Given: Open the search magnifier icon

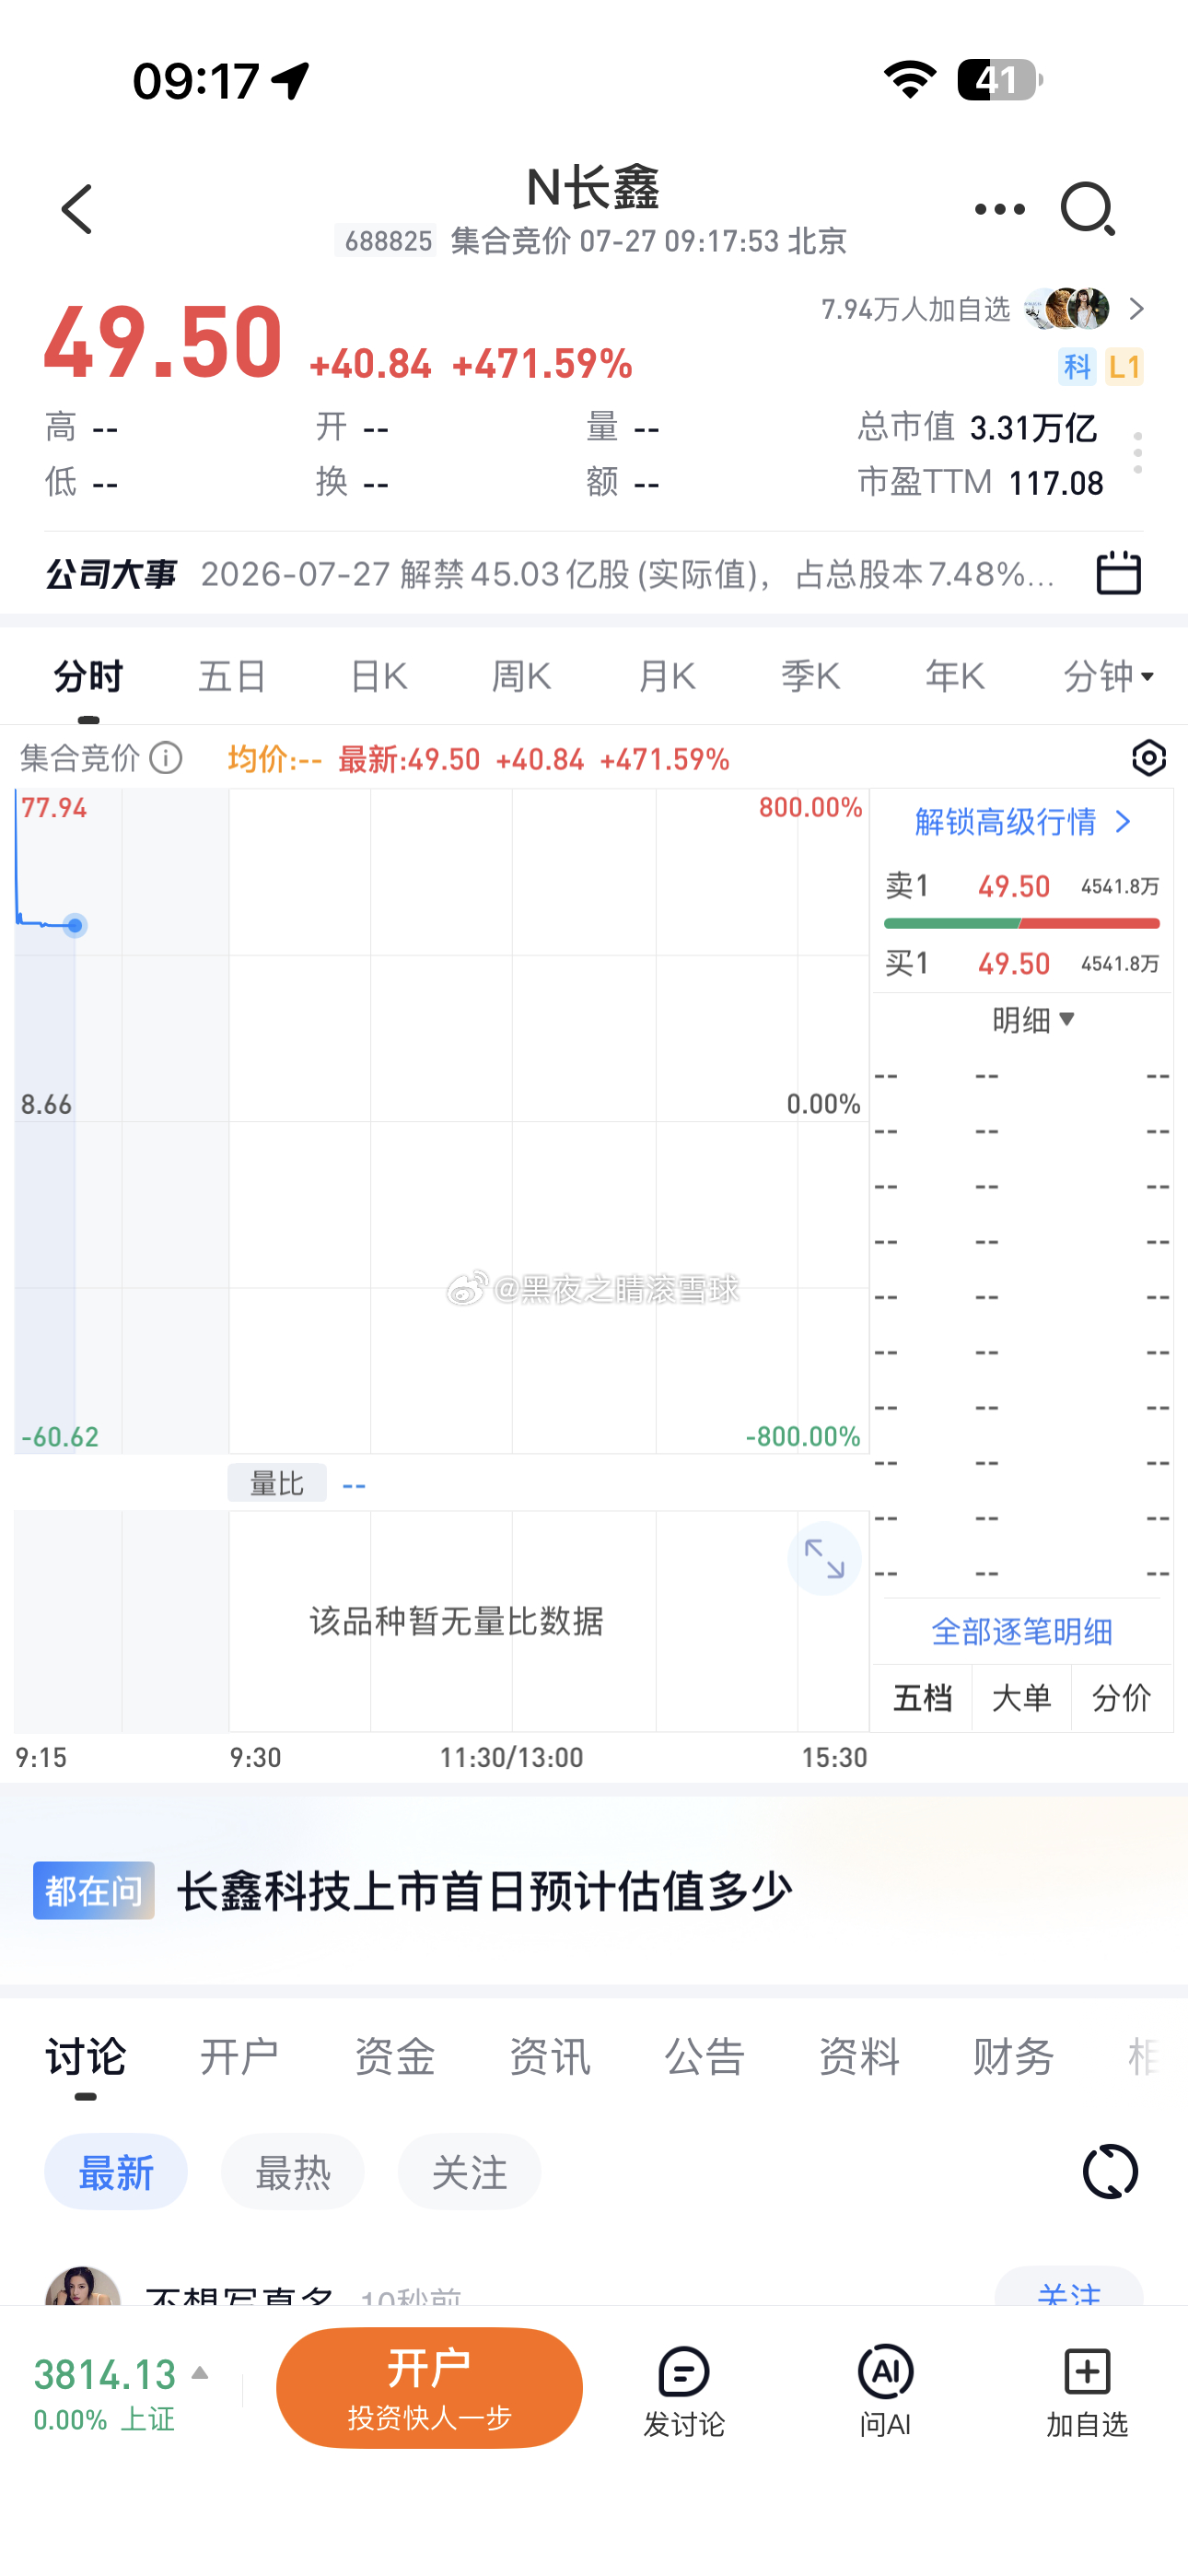Looking at the screenshot, I should tap(1088, 209).
